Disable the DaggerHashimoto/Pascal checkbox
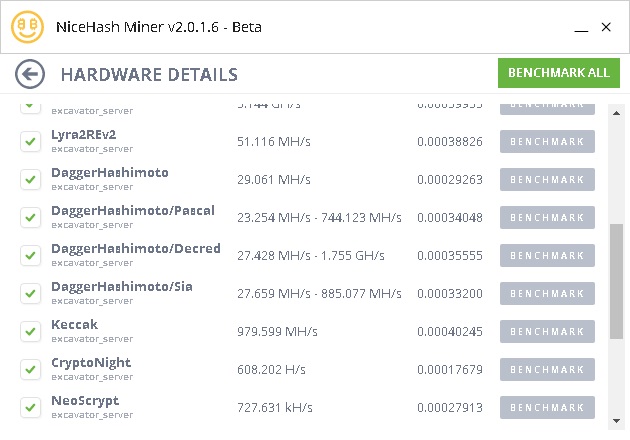The height and width of the screenshot is (440, 630). [31, 217]
